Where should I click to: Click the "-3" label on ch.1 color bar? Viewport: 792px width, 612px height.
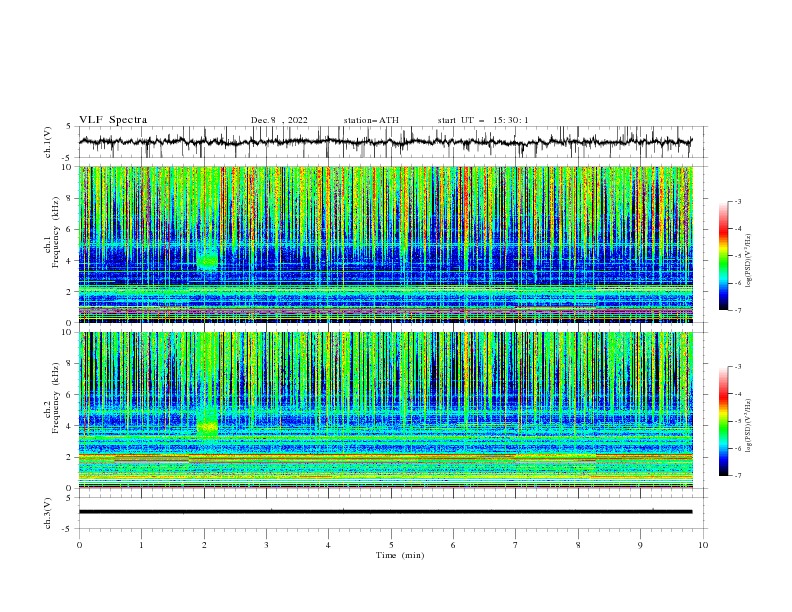coord(737,201)
